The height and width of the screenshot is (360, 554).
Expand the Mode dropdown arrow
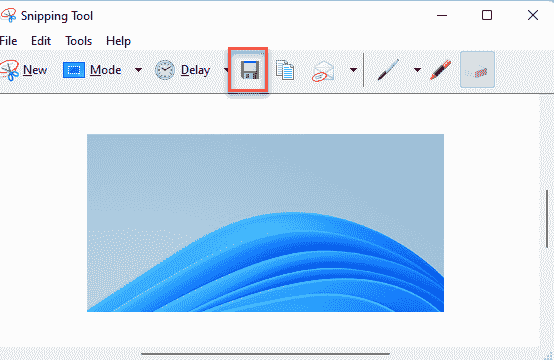point(138,70)
